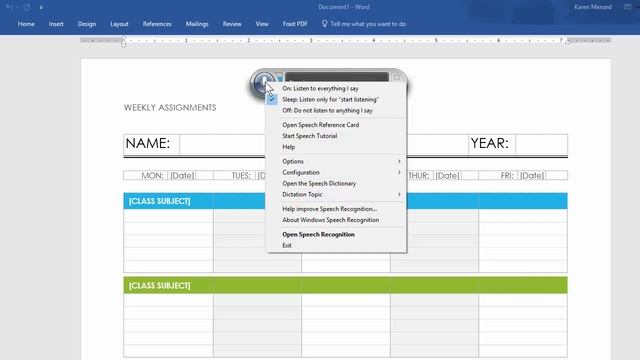
Task: Open the References tab
Action: (x=157, y=24)
